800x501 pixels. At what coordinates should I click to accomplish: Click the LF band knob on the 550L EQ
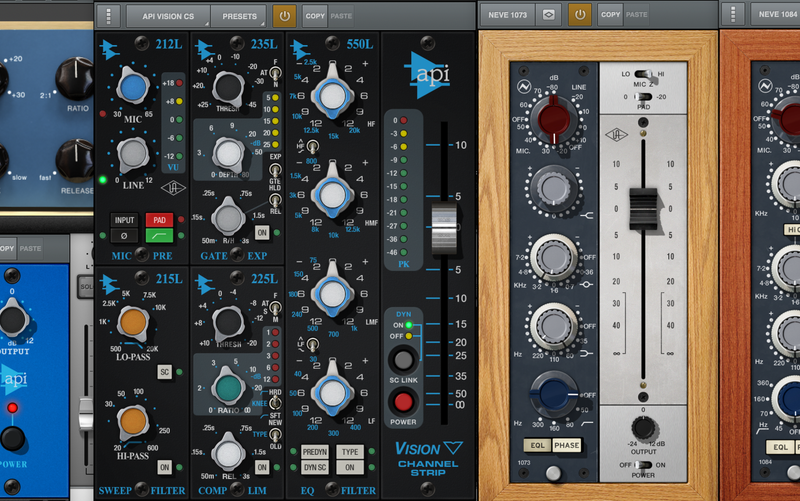[333, 392]
